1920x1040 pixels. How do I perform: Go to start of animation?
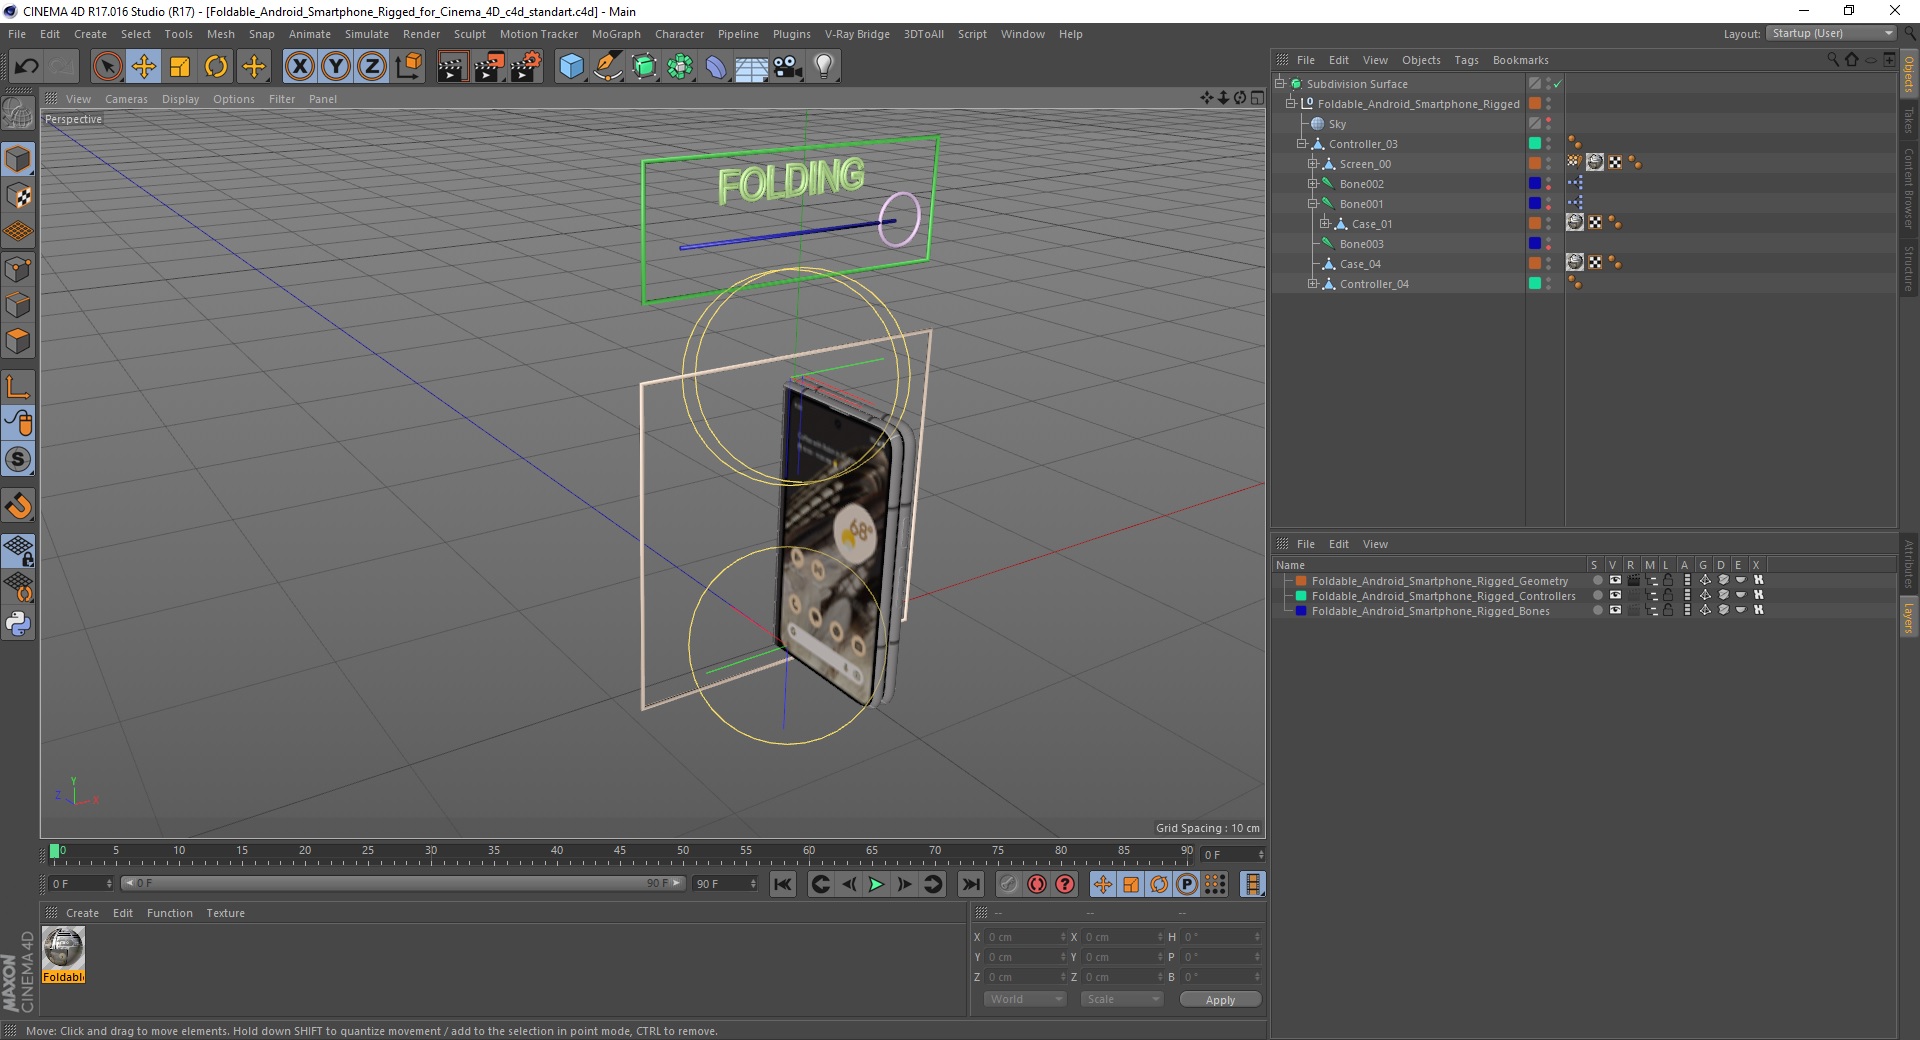[783, 884]
